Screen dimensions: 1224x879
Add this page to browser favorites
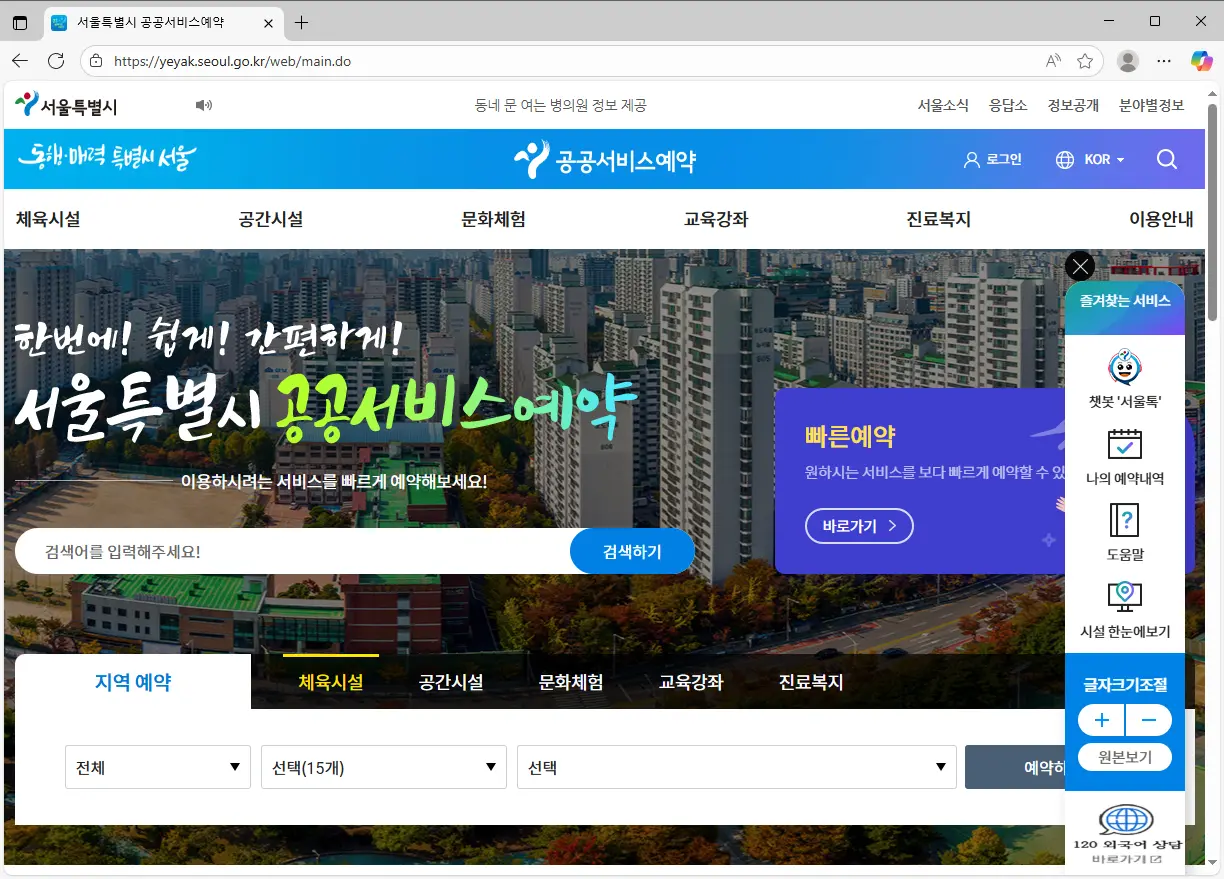pyautogui.click(x=1085, y=61)
